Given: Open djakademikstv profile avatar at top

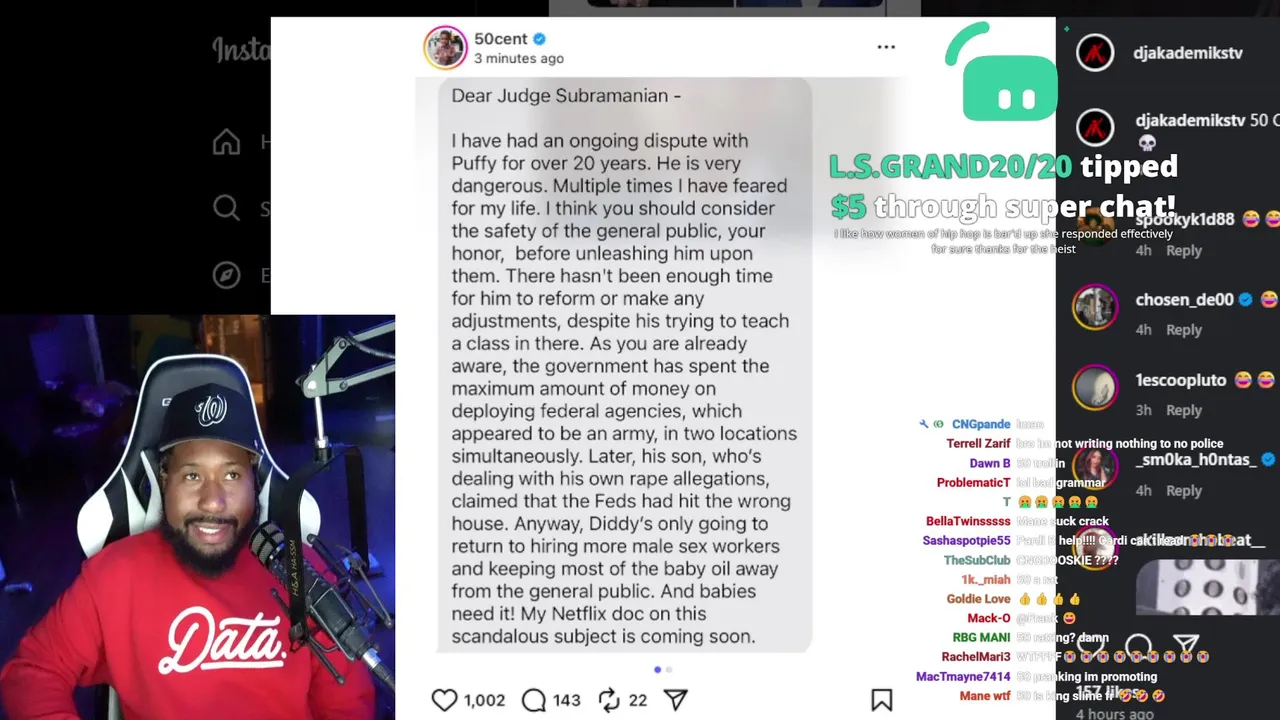Looking at the screenshot, I should coord(1095,52).
